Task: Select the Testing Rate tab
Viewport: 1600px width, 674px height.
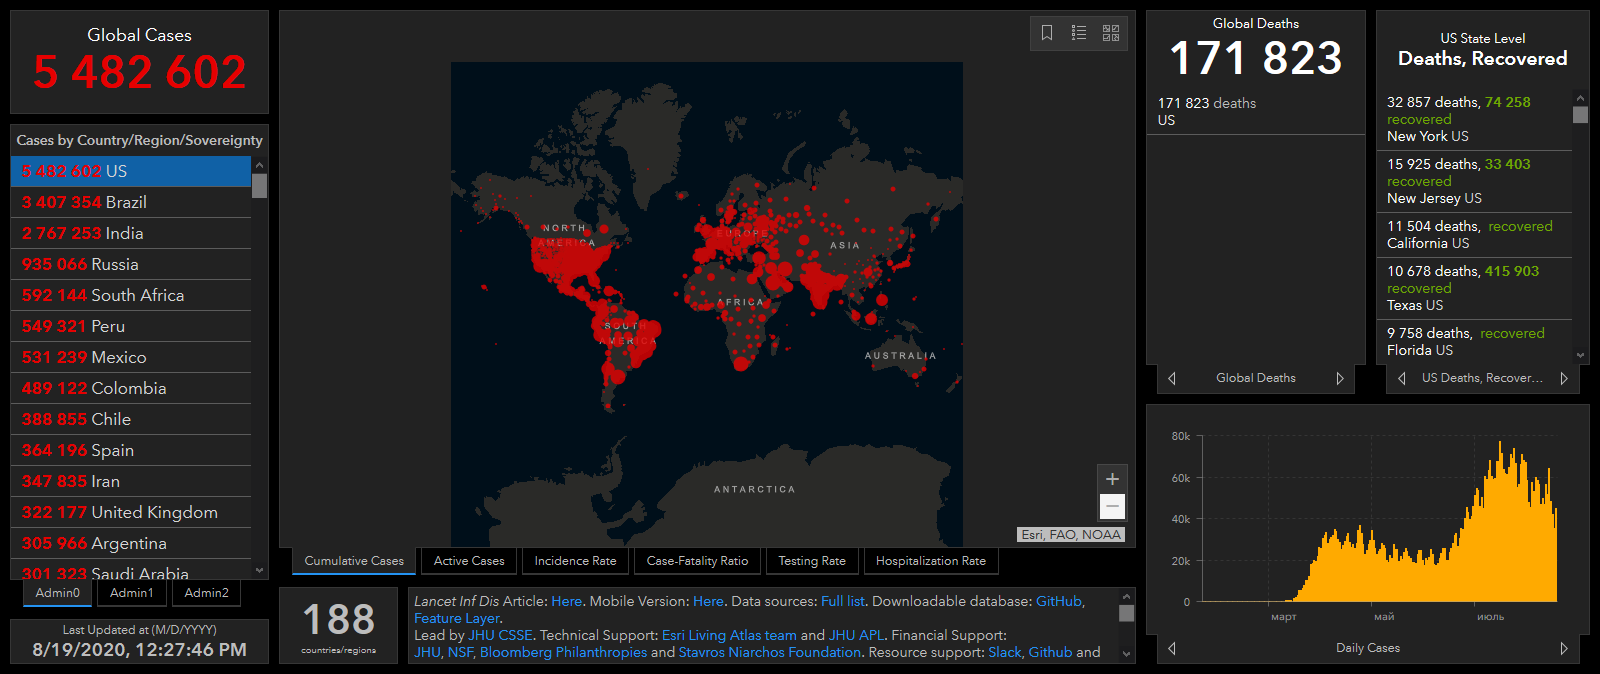Action: pos(812,561)
